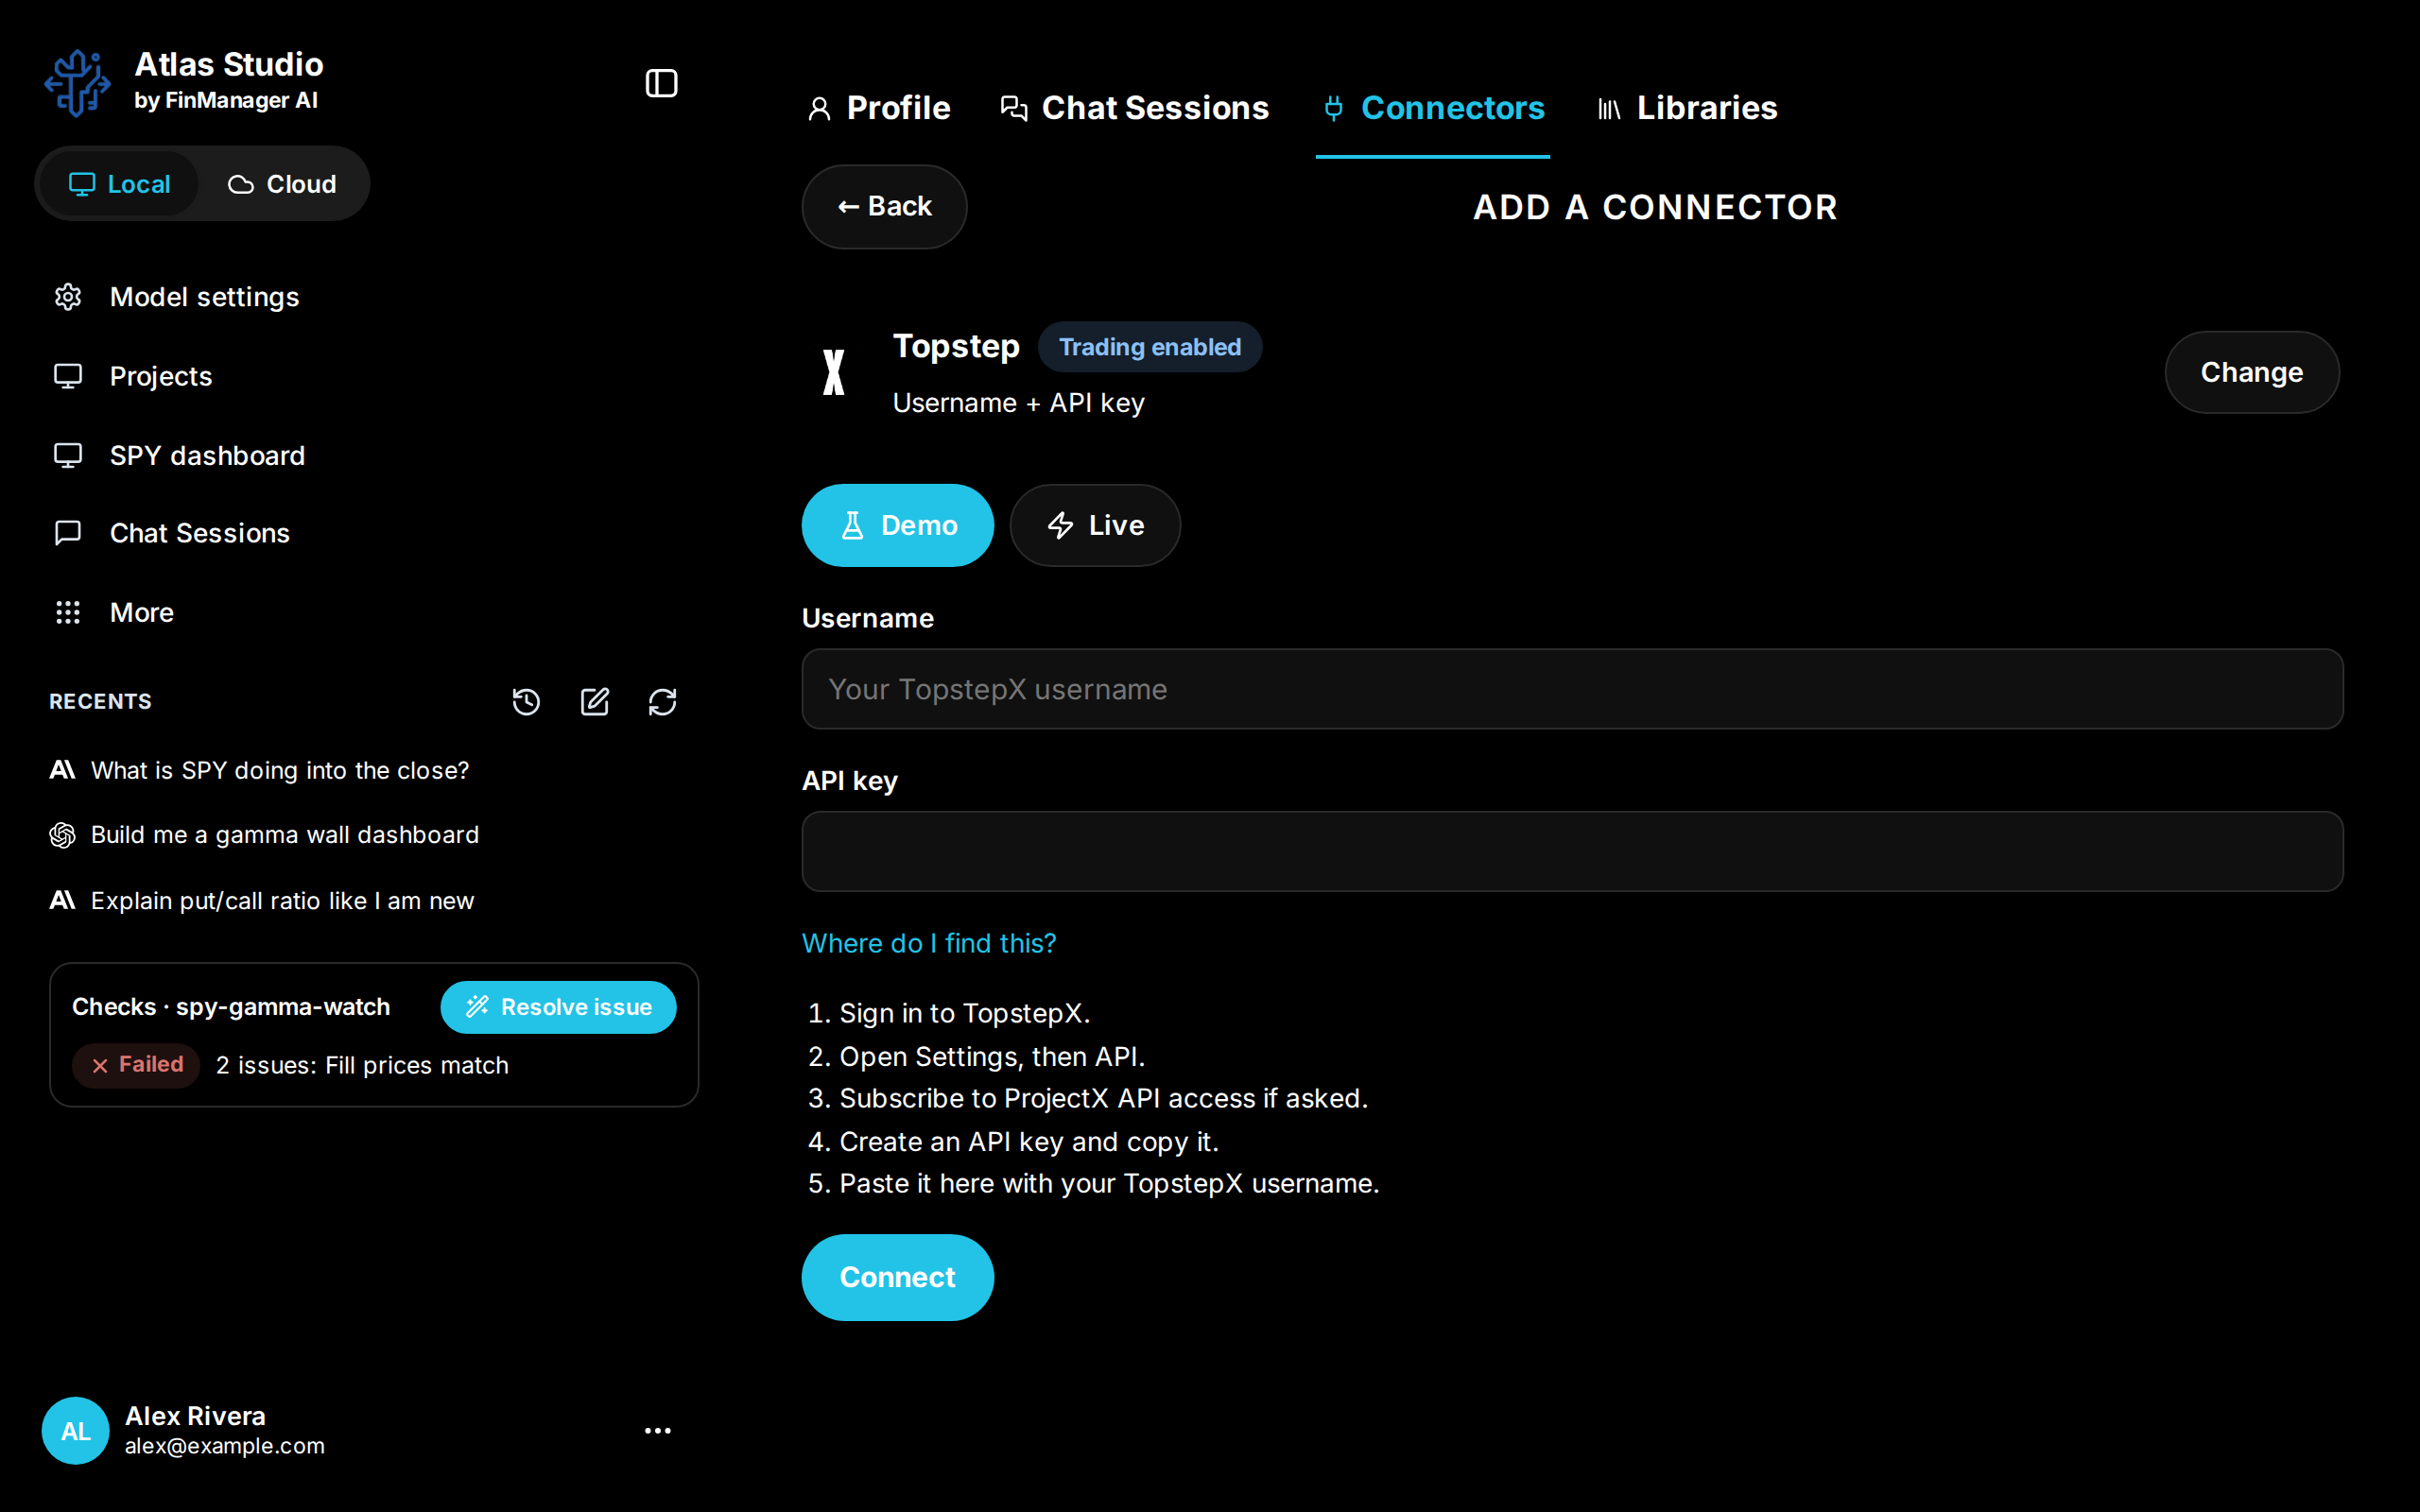
Task: Click the Trading enabled badge
Action: click(x=1150, y=347)
